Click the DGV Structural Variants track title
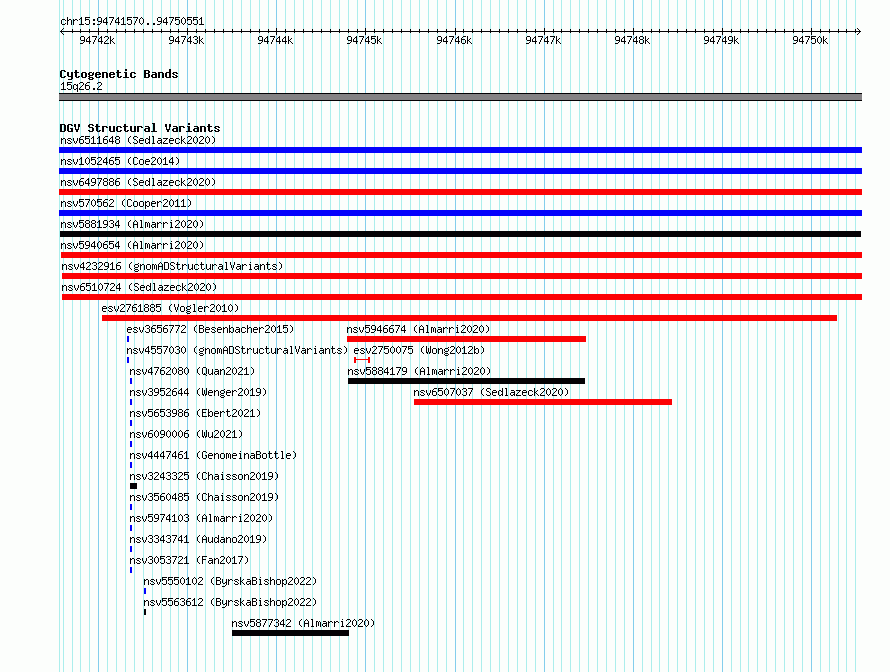890x672 pixels. coord(140,128)
